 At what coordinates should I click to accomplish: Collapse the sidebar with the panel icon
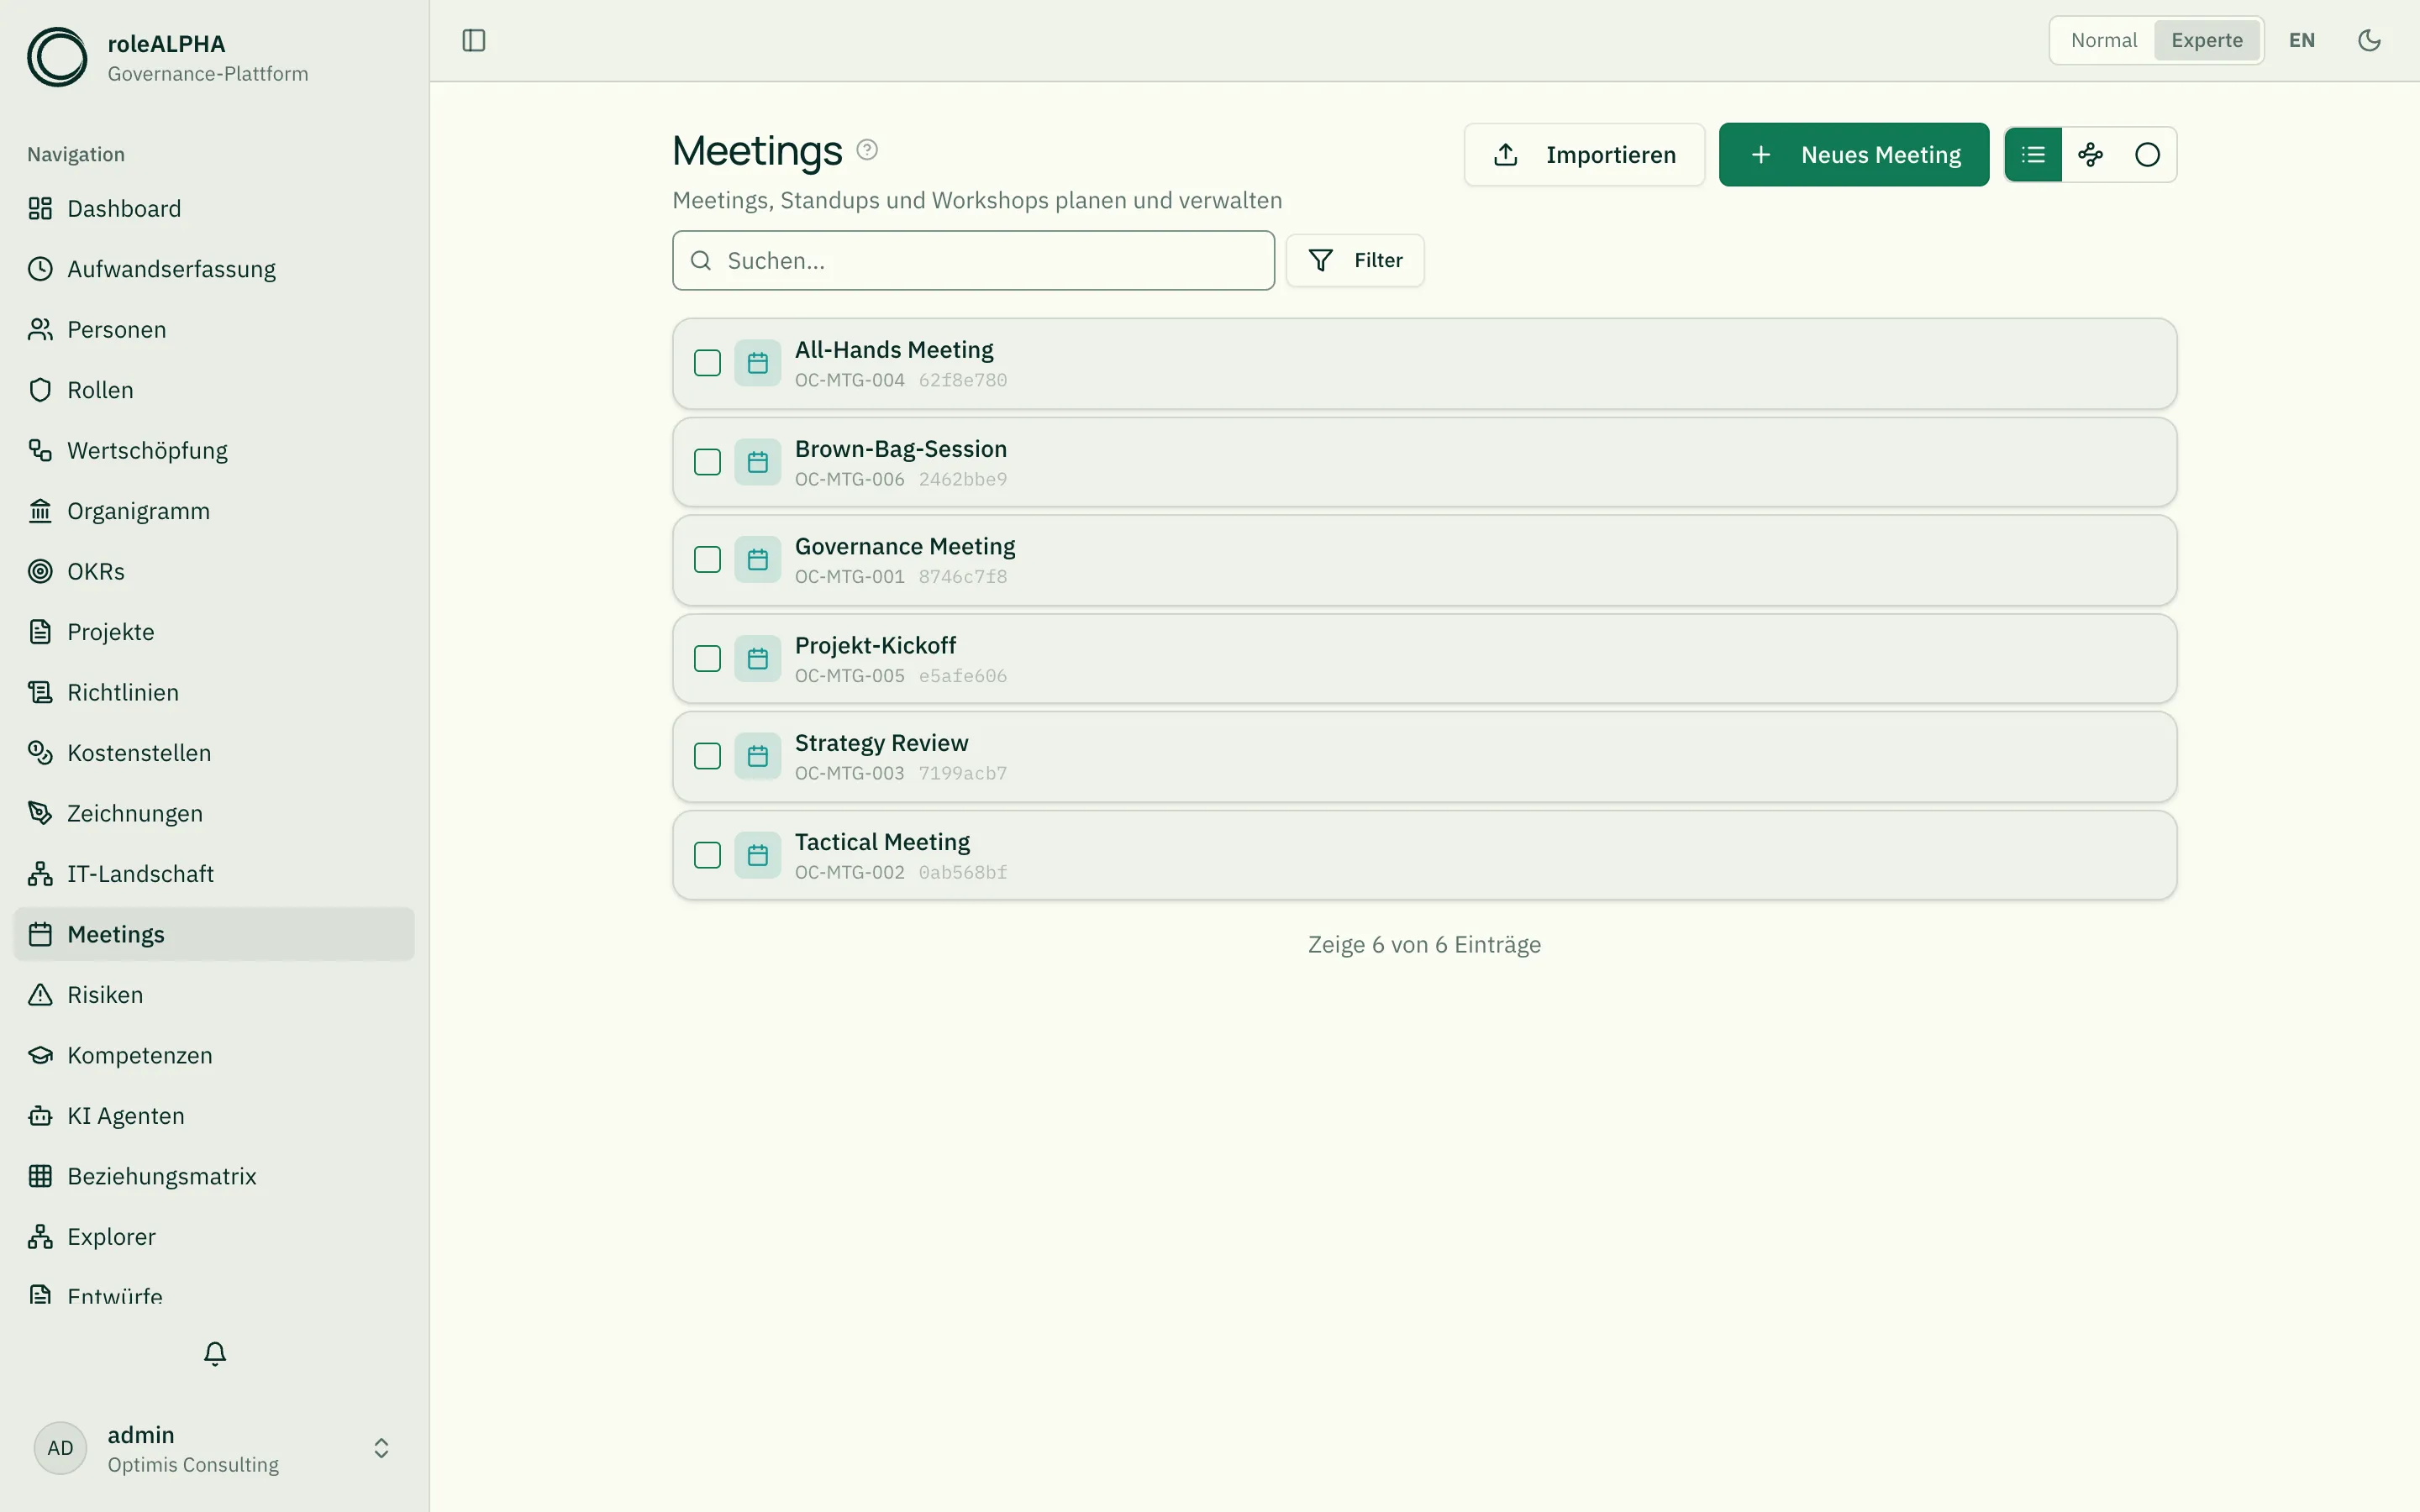click(474, 40)
